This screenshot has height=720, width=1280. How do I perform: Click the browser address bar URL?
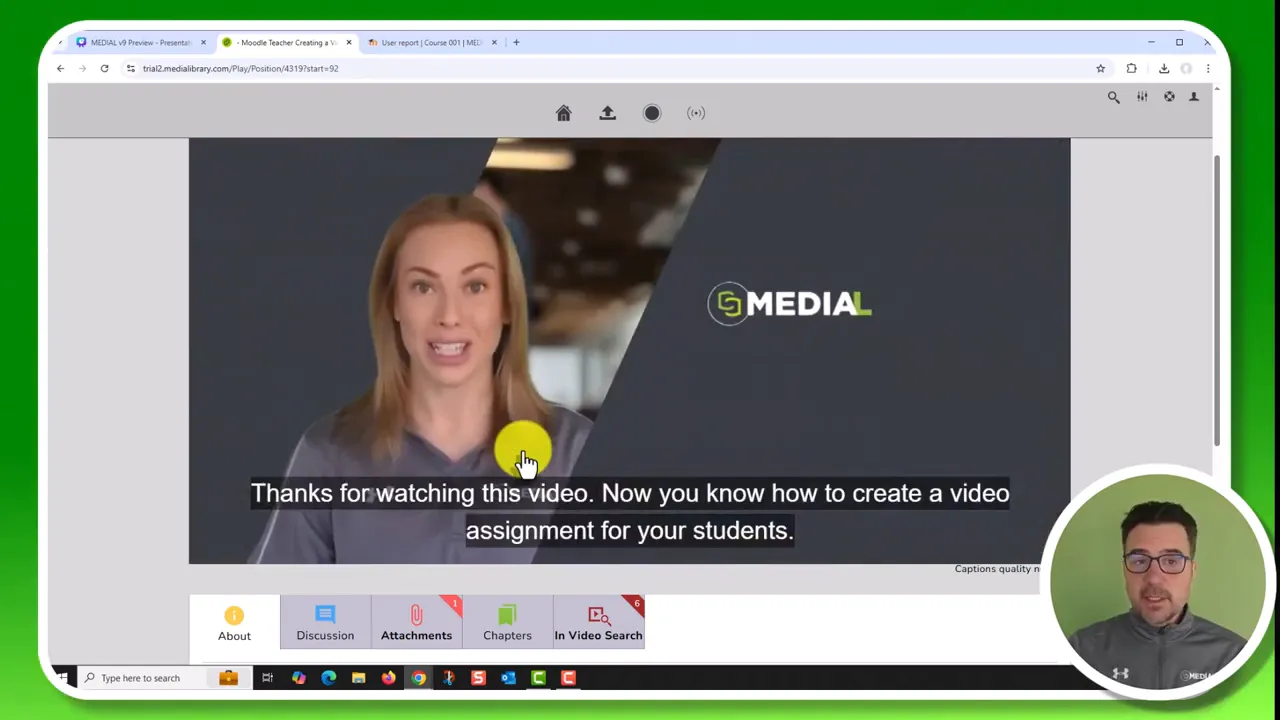[x=240, y=69]
